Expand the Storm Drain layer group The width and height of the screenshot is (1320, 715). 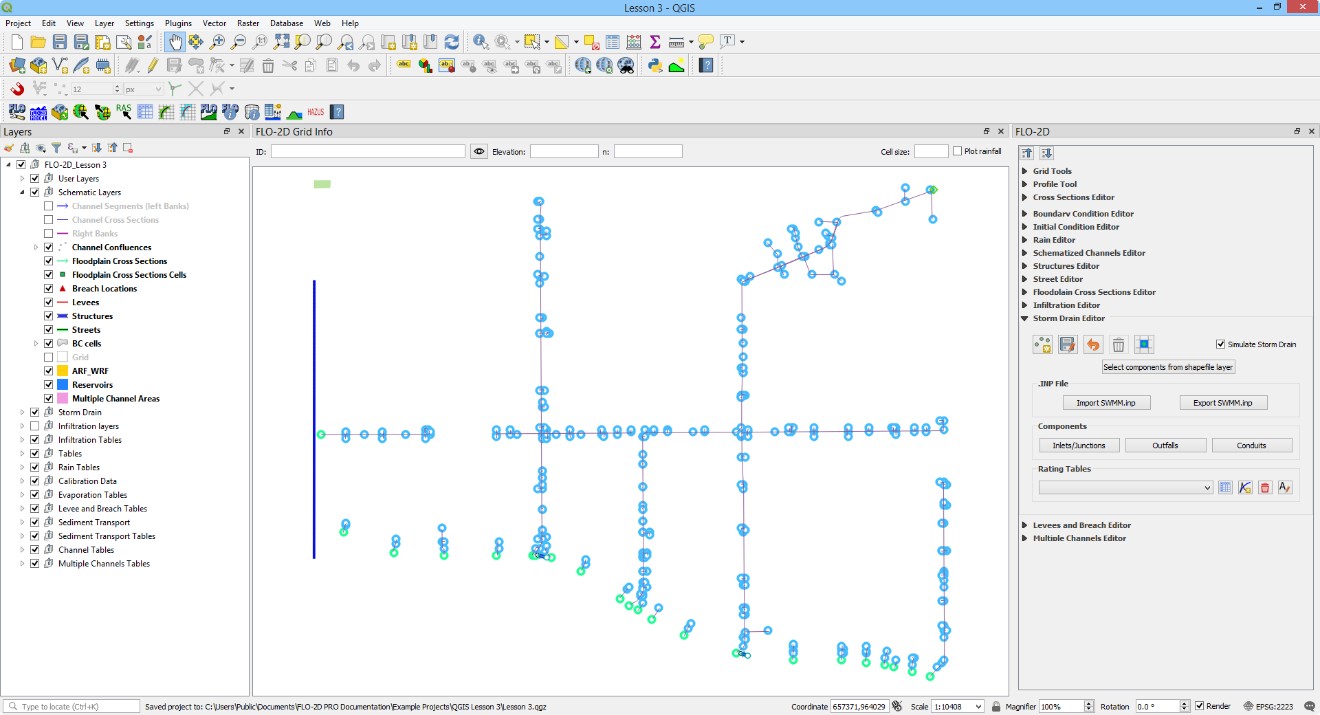[x=22, y=412]
